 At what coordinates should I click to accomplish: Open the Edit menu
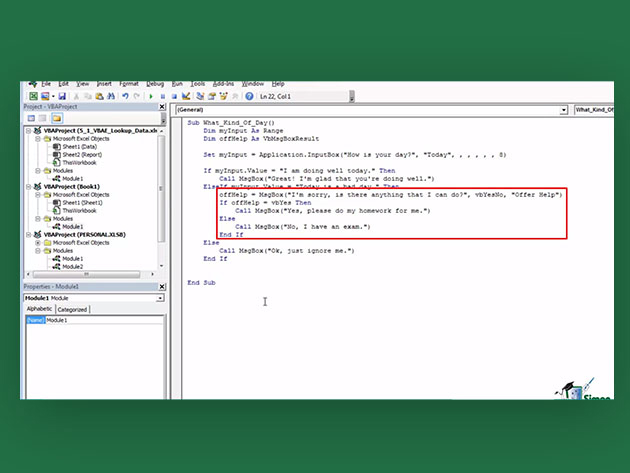coord(63,84)
